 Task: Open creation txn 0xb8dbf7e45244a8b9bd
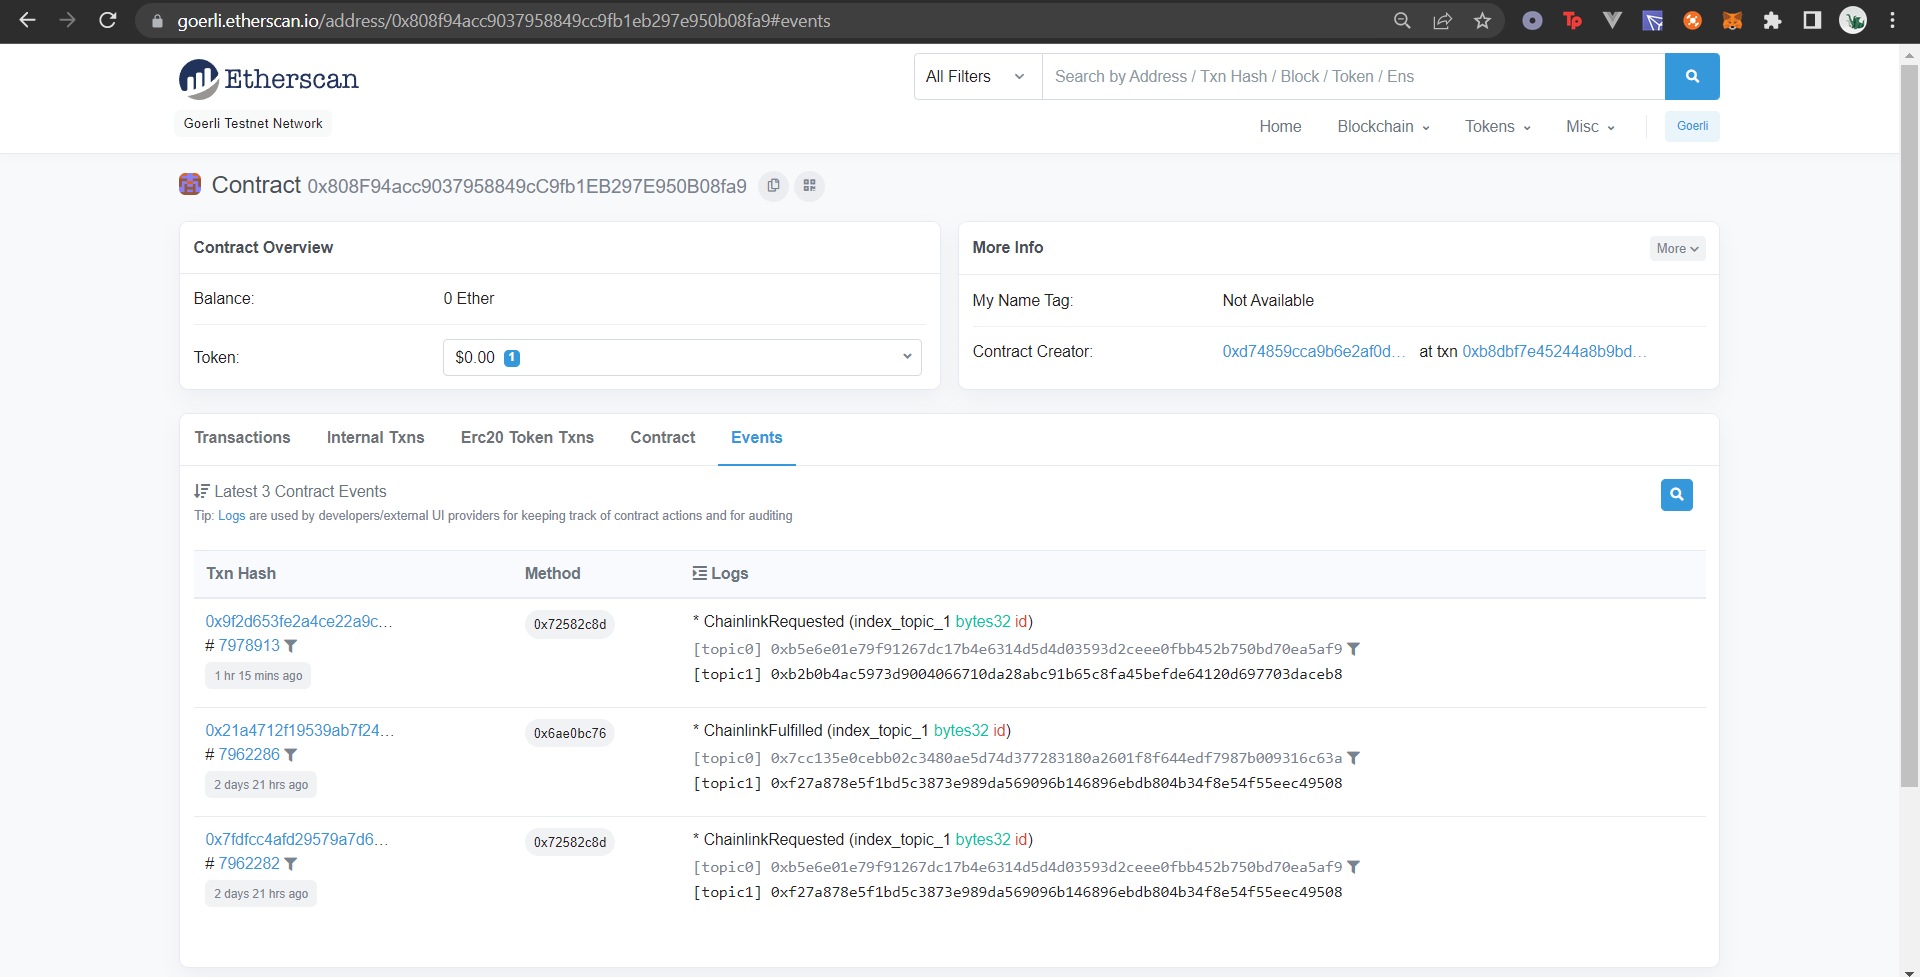pos(1554,351)
